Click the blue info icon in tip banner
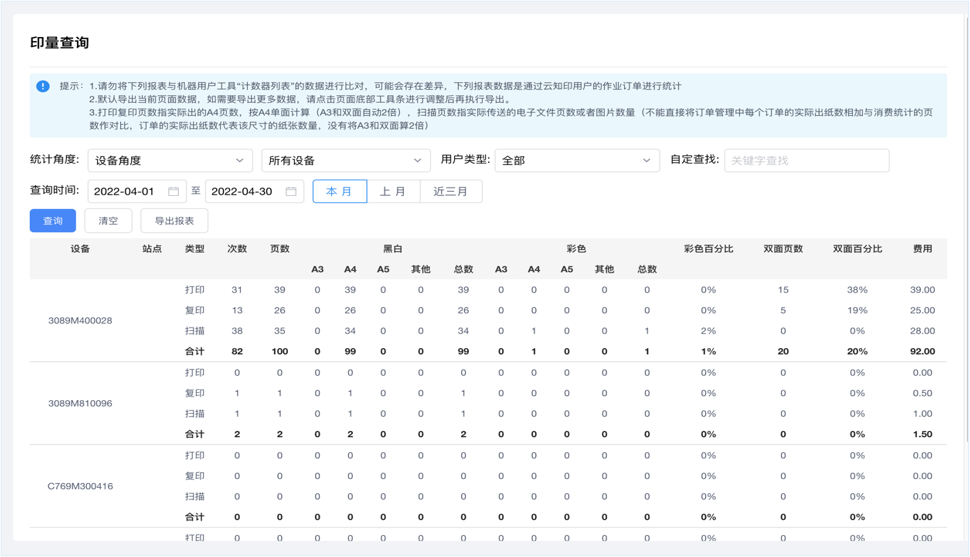This screenshot has height=557, width=970. [x=43, y=86]
